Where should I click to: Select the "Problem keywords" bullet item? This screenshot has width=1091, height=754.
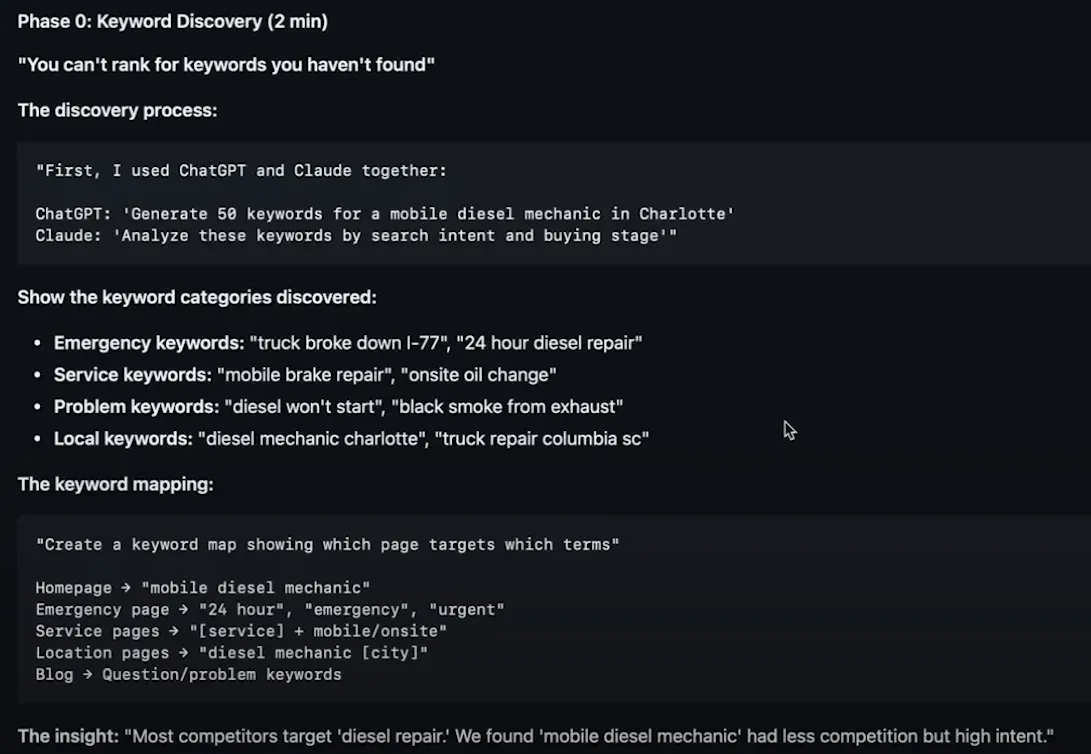pos(338,407)
